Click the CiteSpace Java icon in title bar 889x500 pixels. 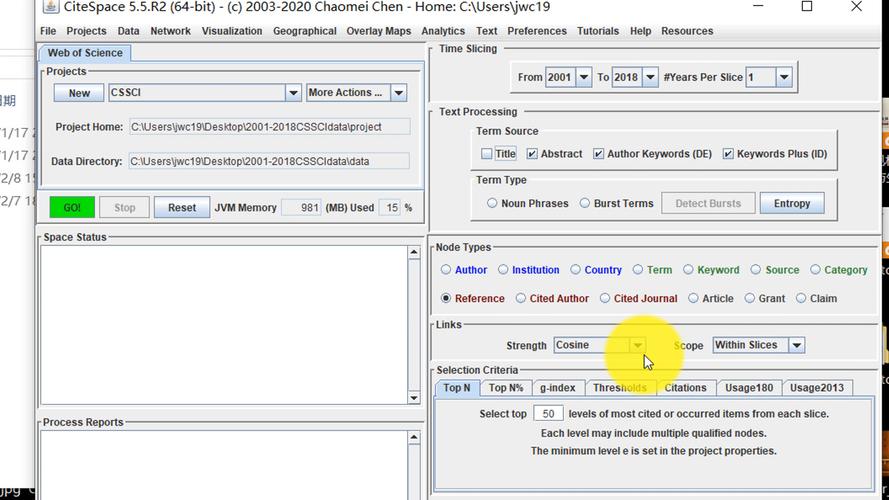(50, 8)
